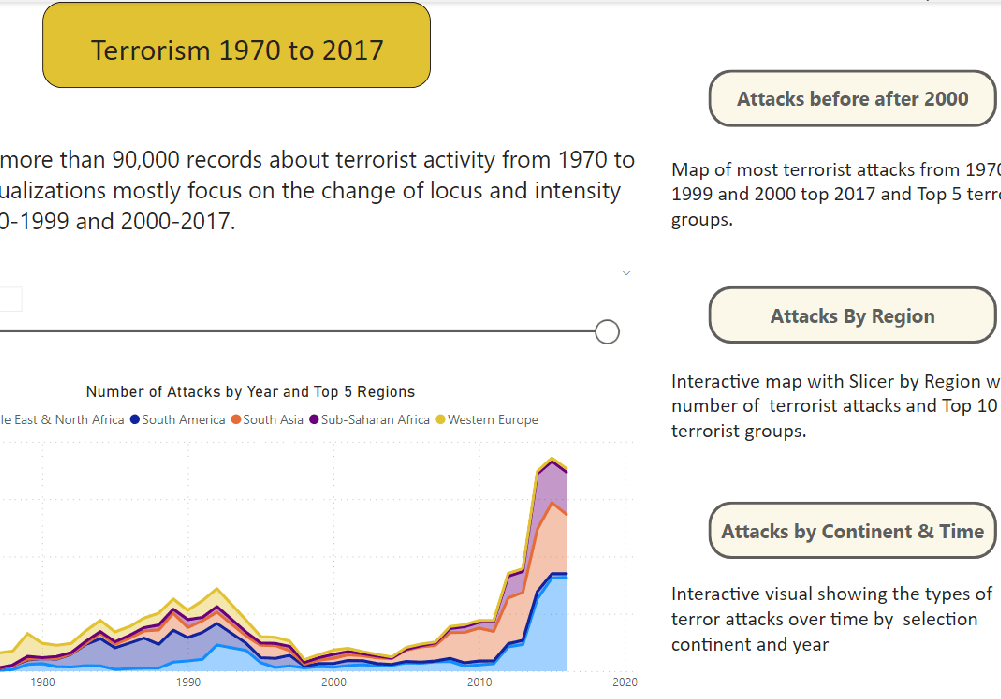Select the Sub-Saharan Africa legend marker
Screen dimensions: 1001x699
(313, 419)
